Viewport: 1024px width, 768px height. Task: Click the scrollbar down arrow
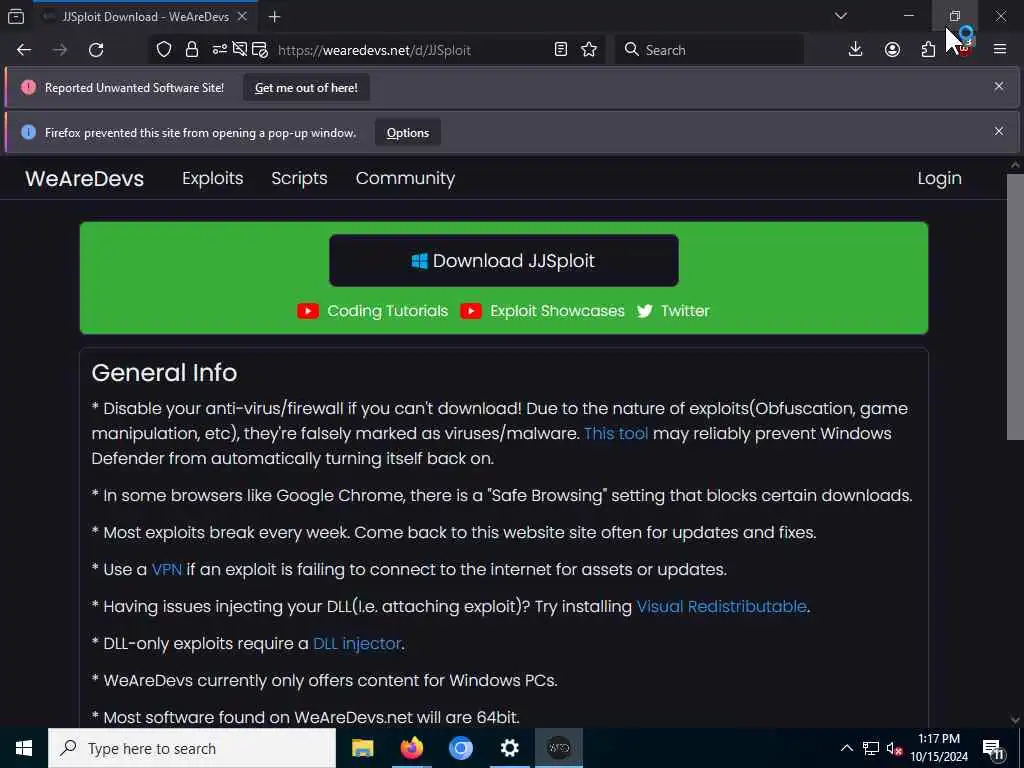point(1015,720)
